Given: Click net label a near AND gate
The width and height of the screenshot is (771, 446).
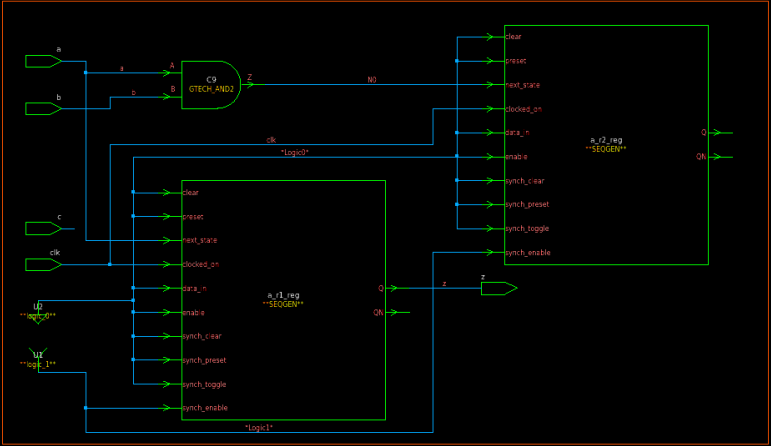Looking at the screenshot, I should (122, 68).
